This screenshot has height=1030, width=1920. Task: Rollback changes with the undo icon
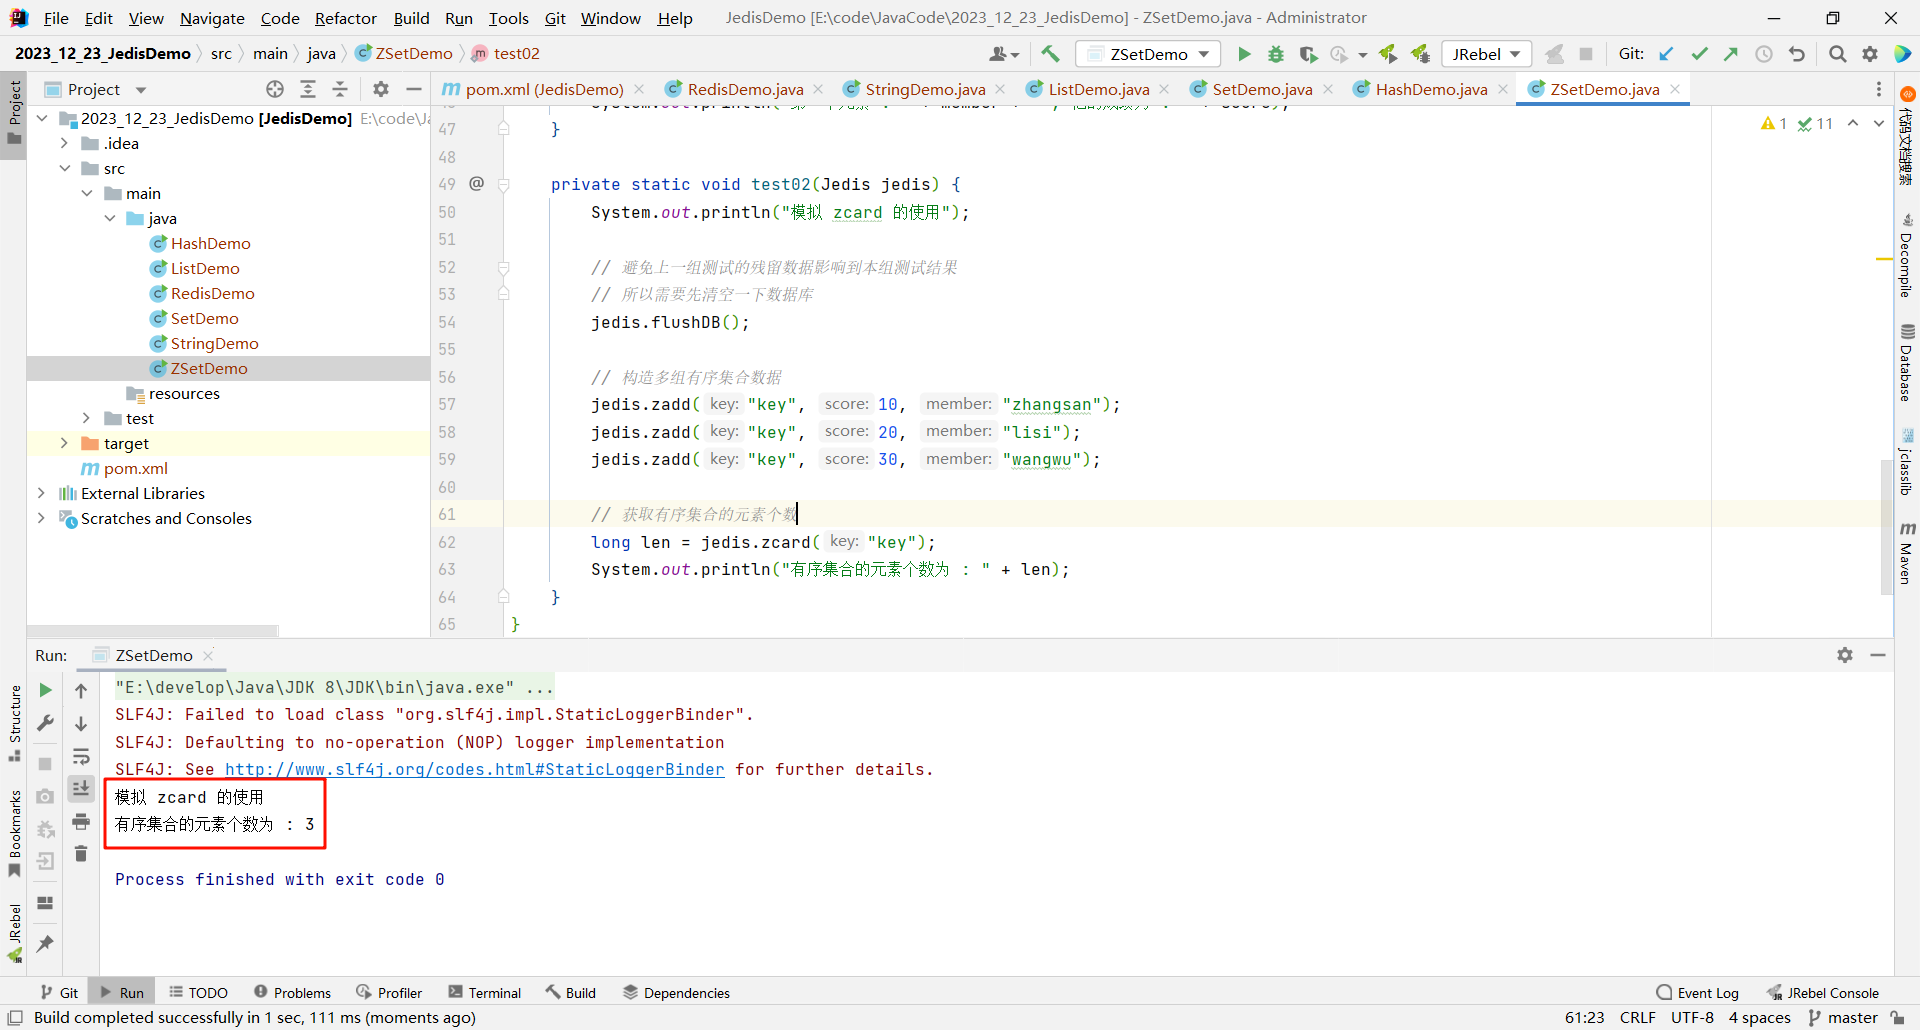pyautogui.click(x=1797, y=54)
